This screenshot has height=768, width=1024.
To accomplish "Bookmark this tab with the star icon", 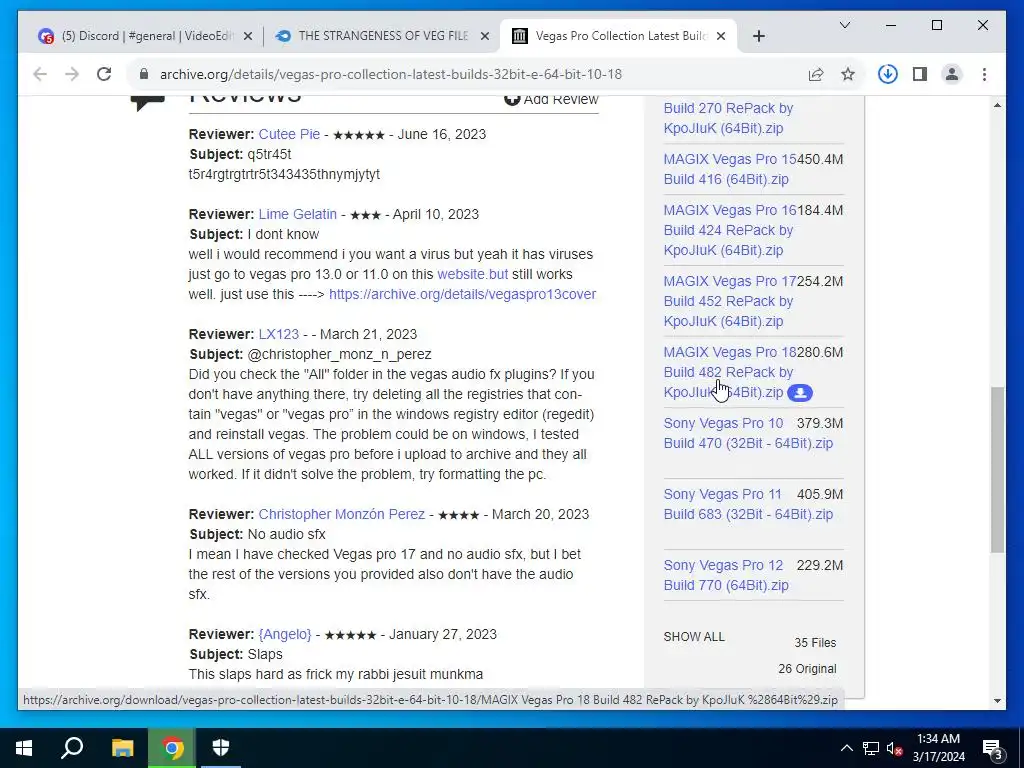I will [848, 74].
